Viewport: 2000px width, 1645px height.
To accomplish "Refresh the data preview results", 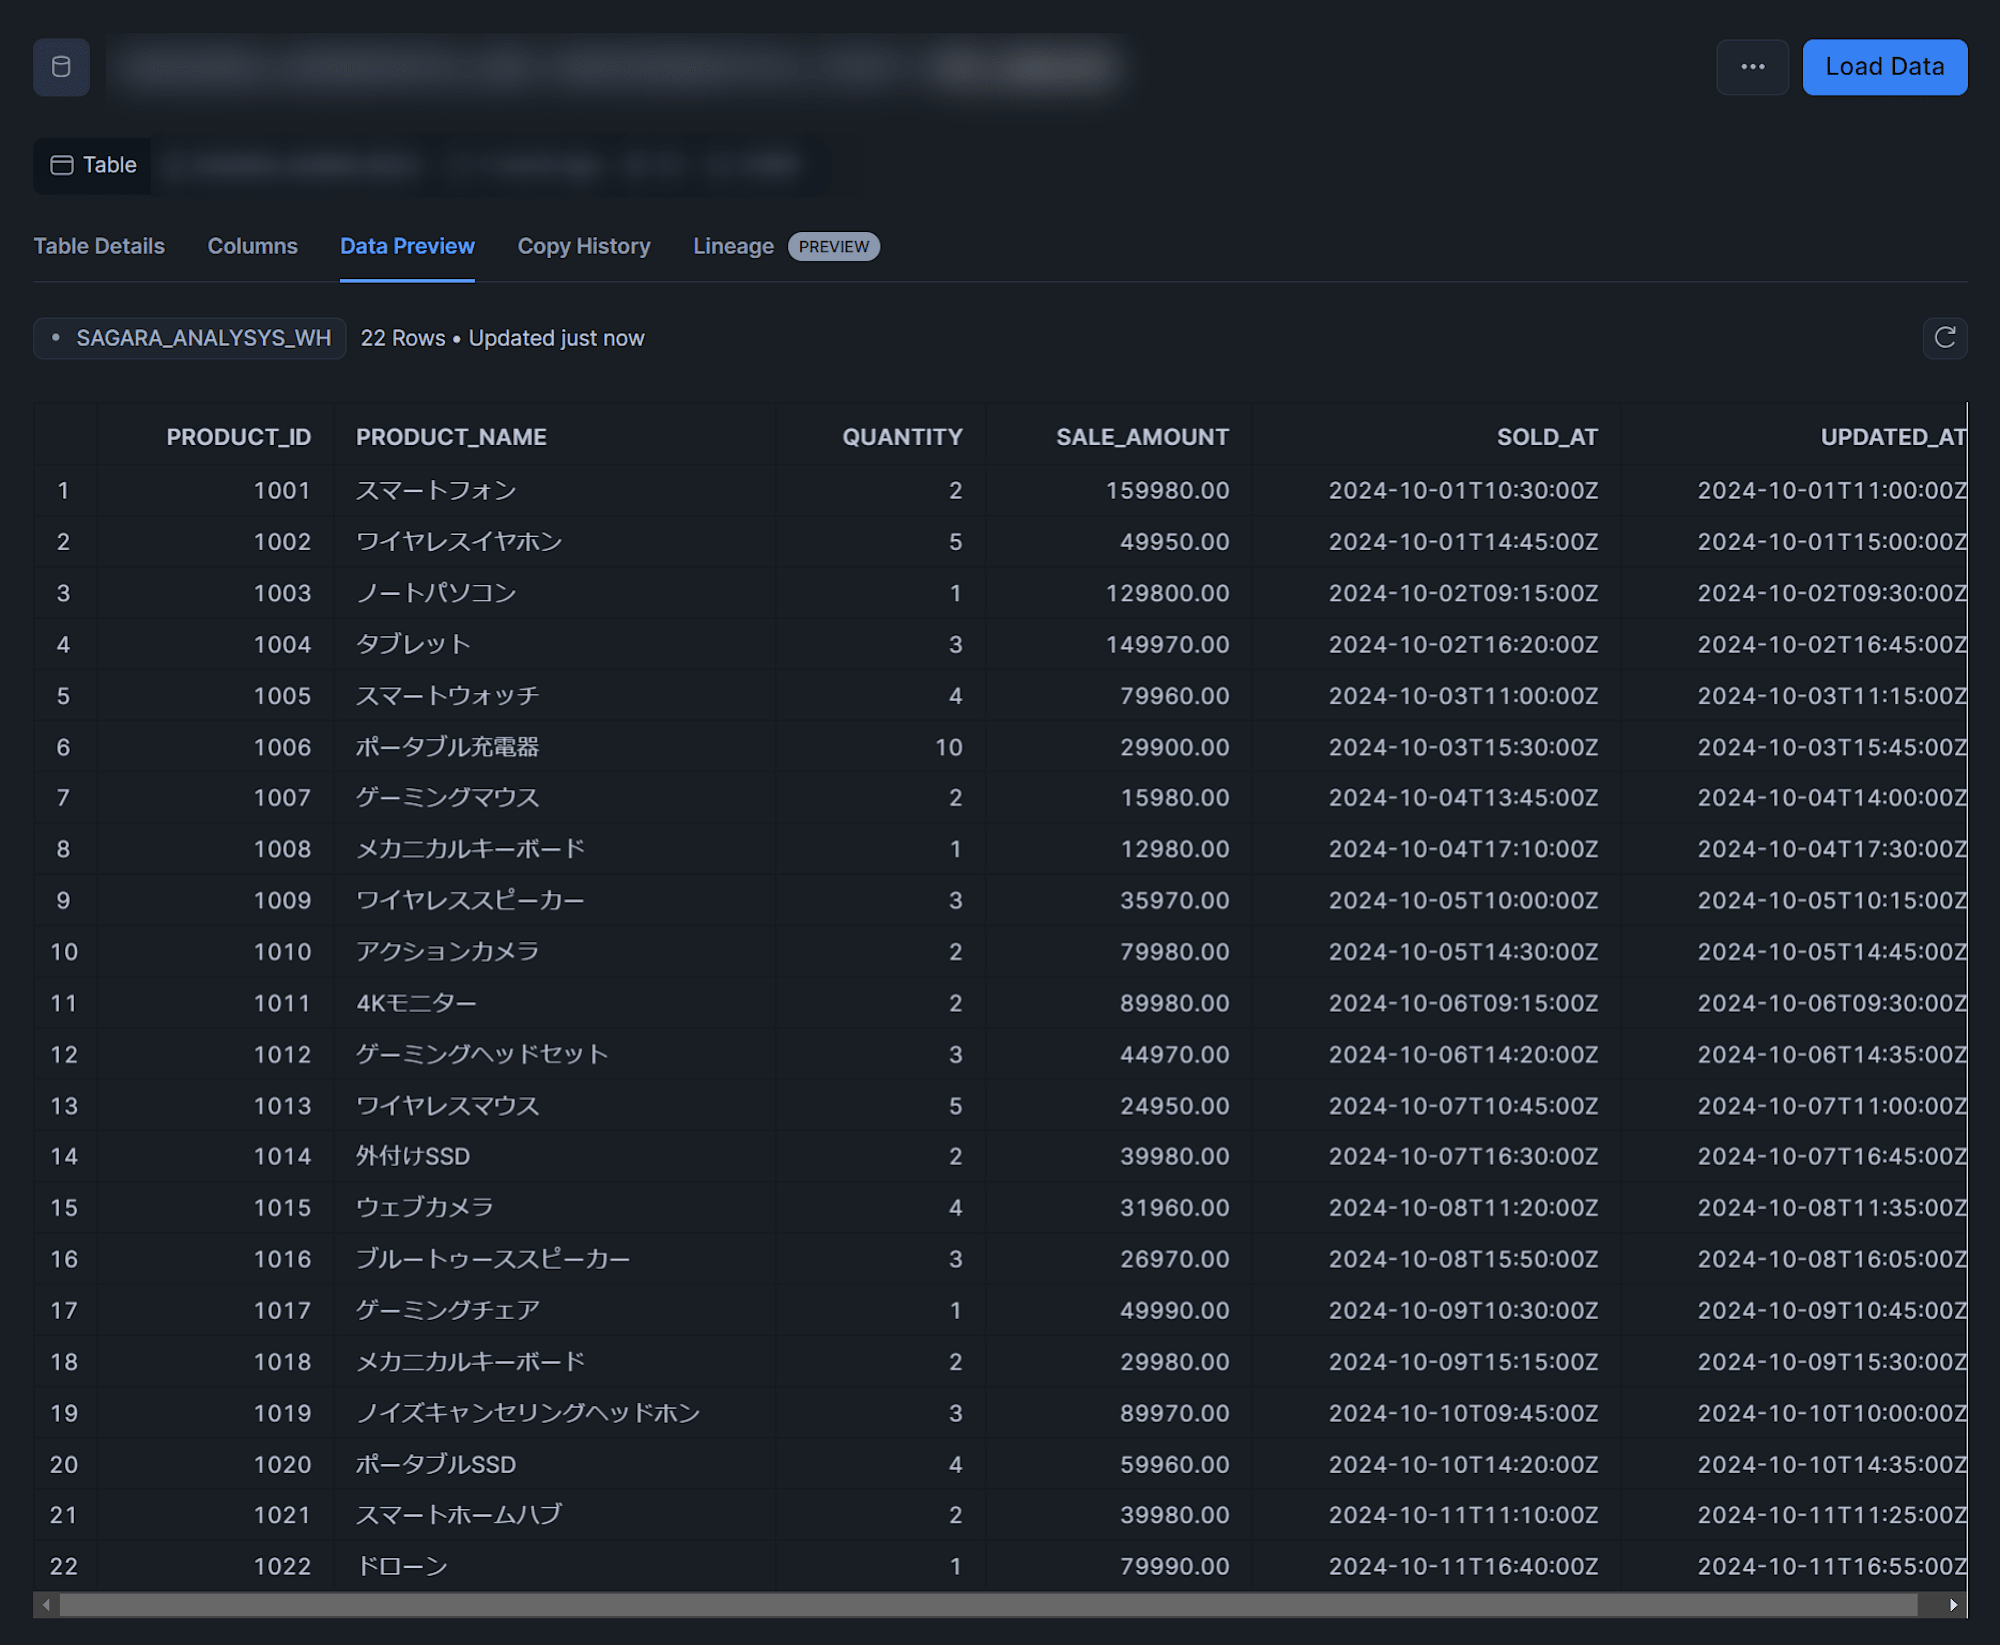I will point(1944,338).
